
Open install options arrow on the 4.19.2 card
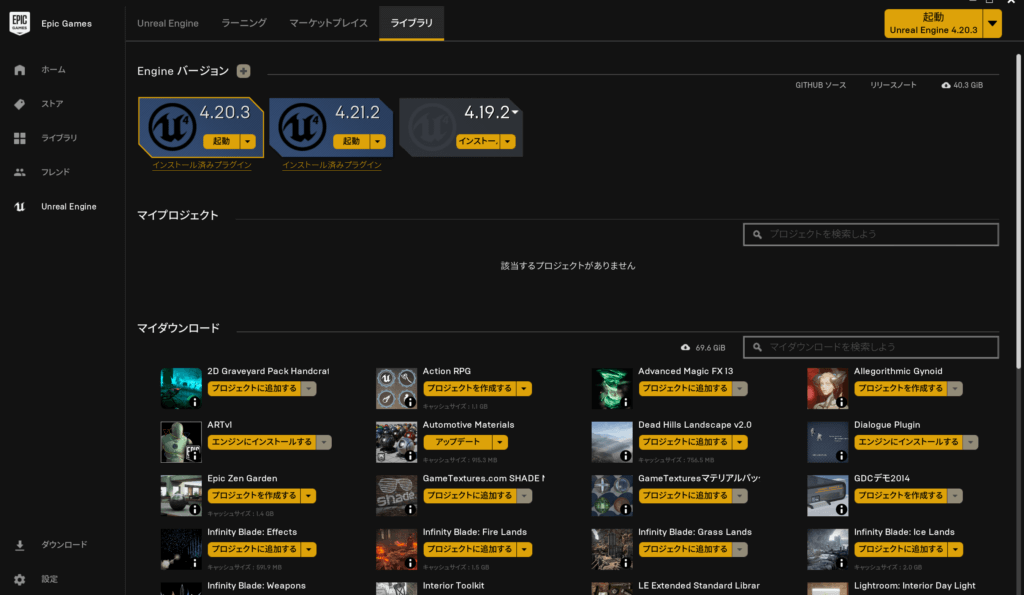click(x=507, y=142)
